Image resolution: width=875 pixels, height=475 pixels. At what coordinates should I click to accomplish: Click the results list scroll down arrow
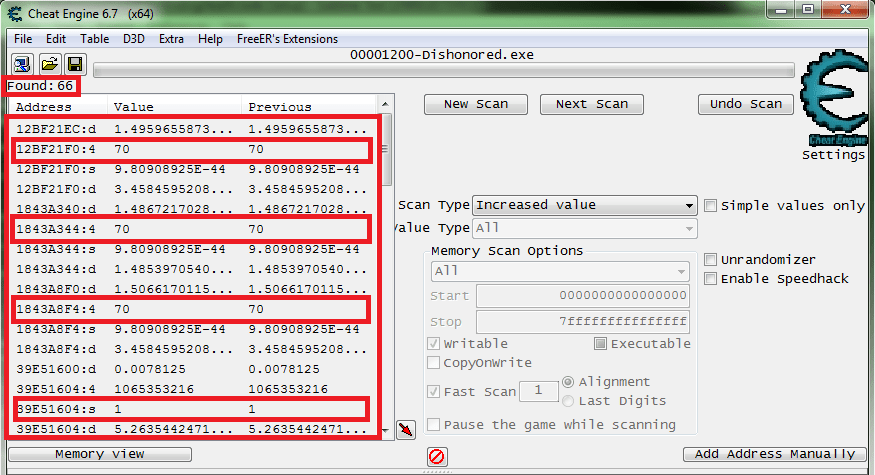(385, 431)
